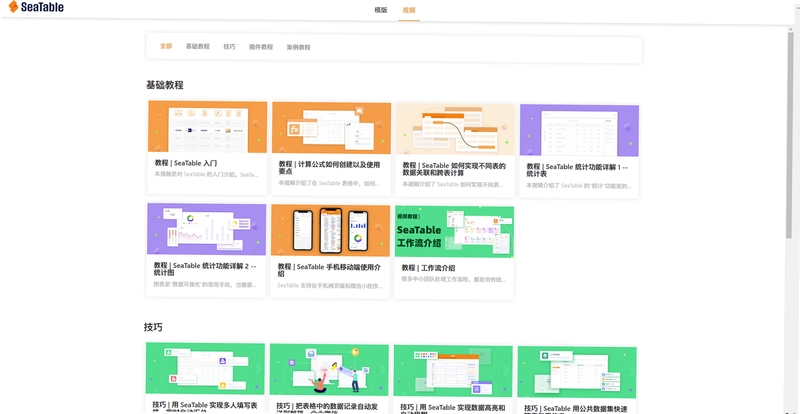Open the 计算公式 fx tutorial thumbnail

[332, 128]
